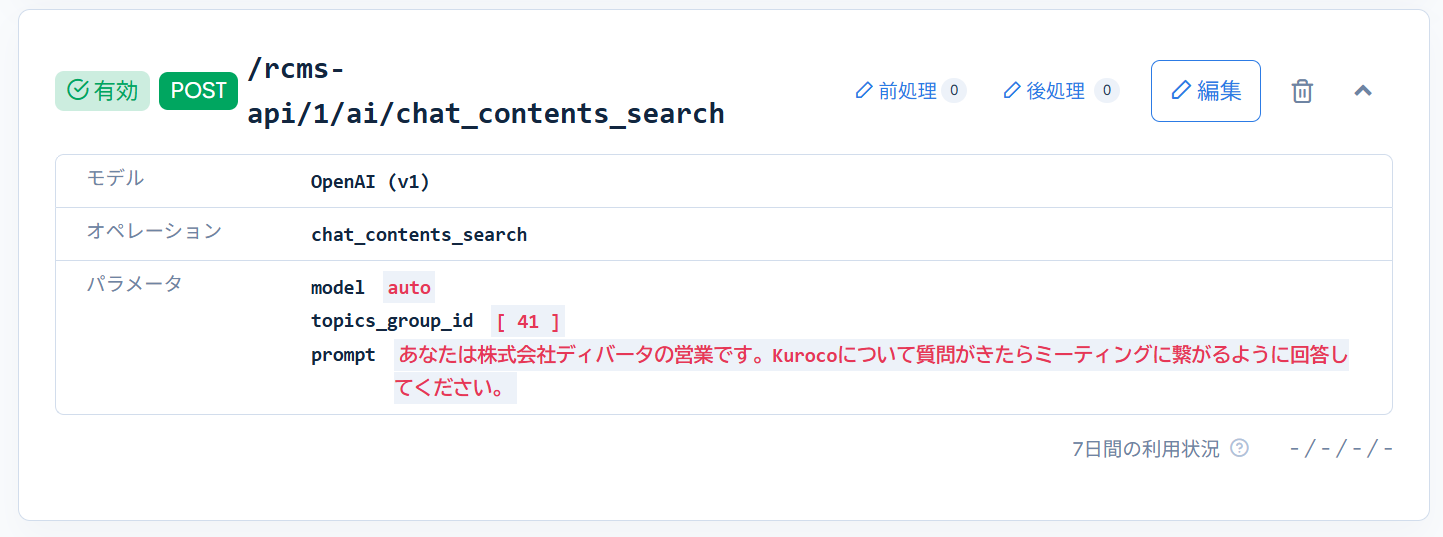Click the pencil icon beside 前処理
This screenshot has width=1443, height=537.
864,91
